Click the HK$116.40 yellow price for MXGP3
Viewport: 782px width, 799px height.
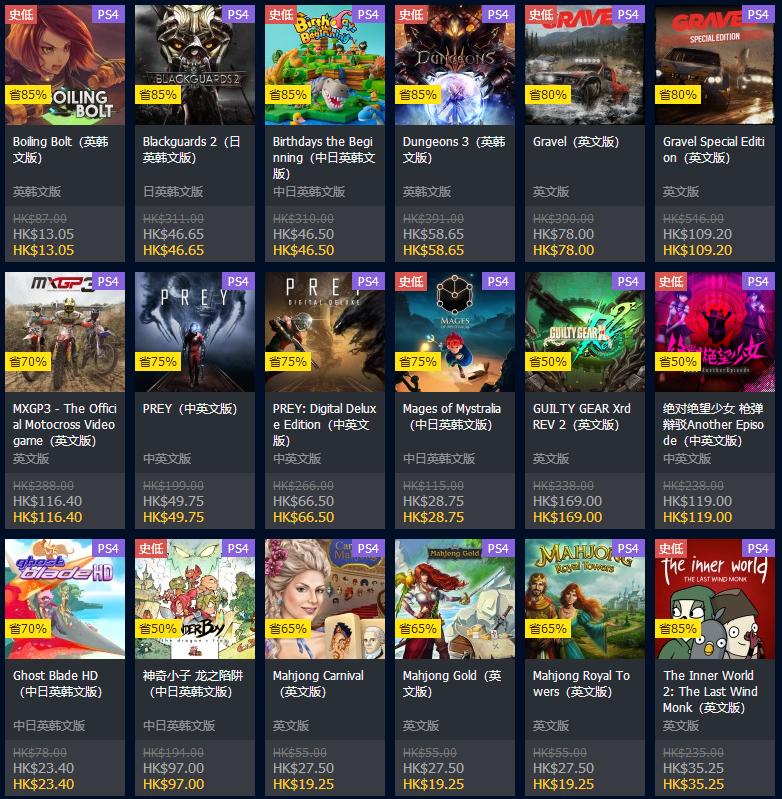[47, 517]
